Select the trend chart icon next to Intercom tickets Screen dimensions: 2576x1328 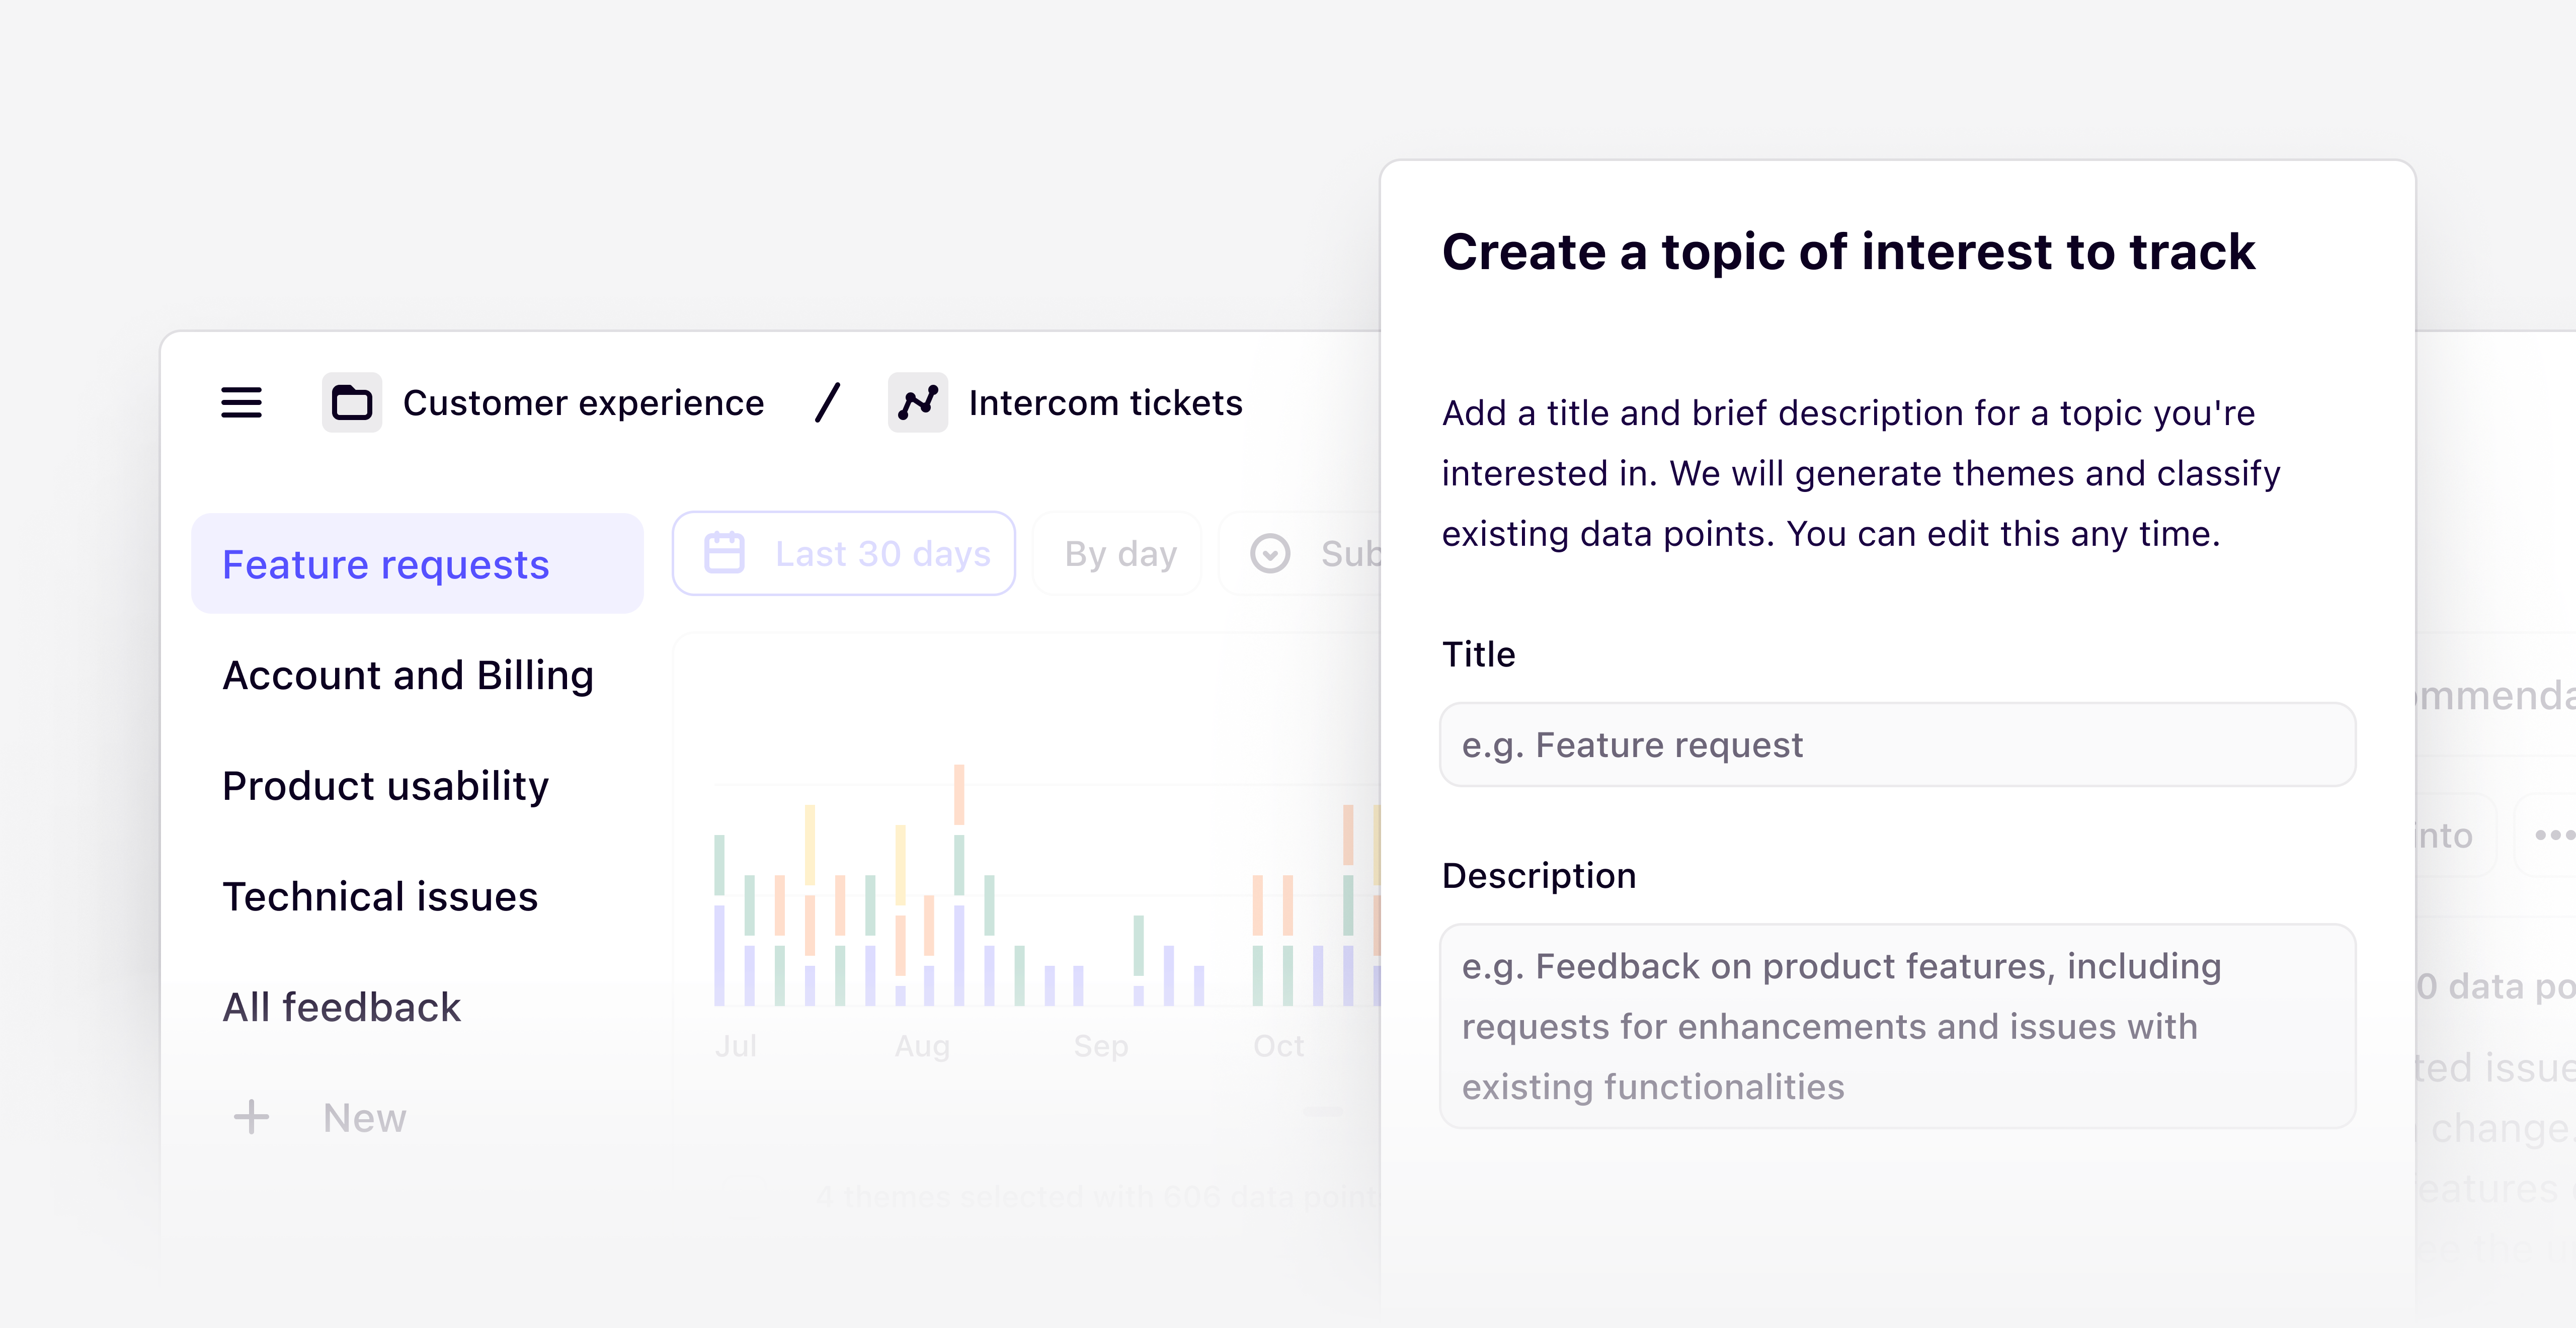pos(918,403)
